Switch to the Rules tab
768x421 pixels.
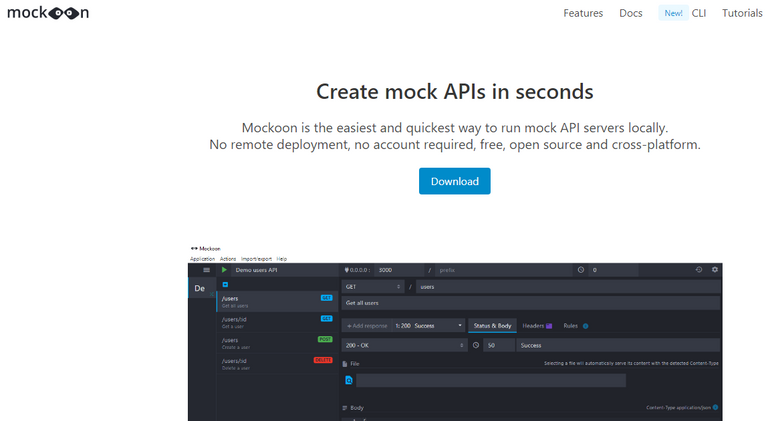point(571,326)
